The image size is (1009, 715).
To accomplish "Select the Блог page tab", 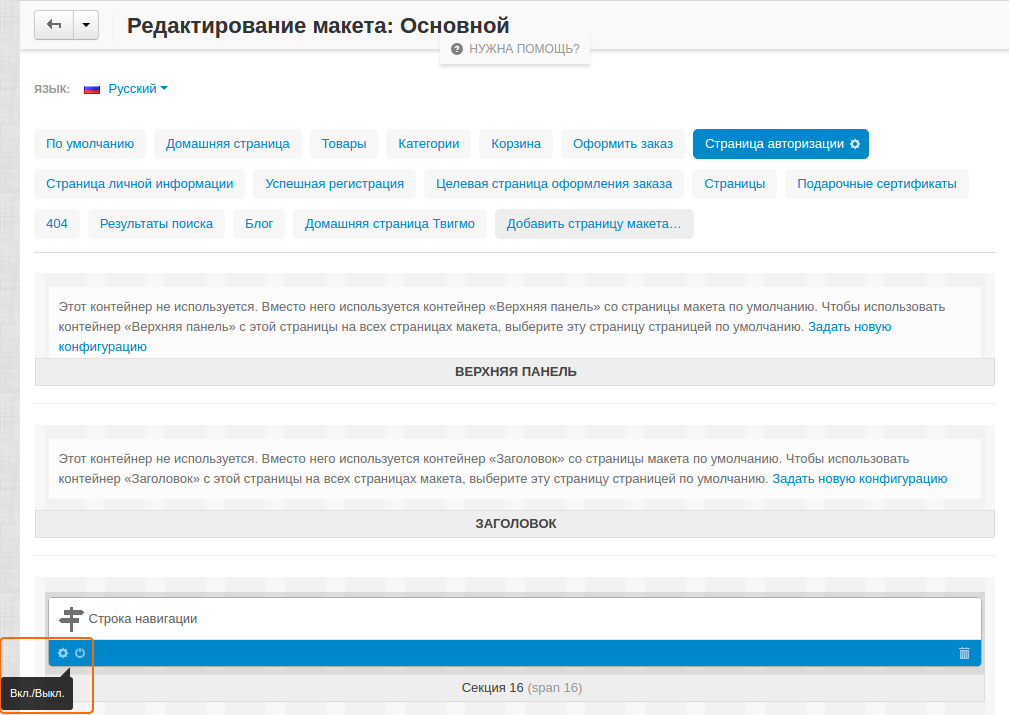I will point(258,223).
